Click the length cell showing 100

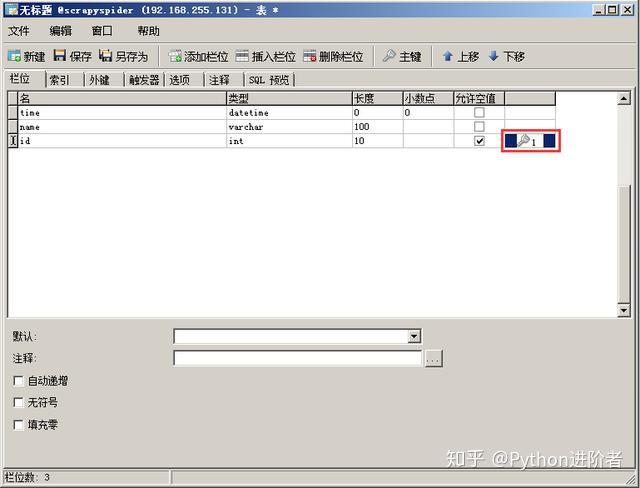pos(378,127)
